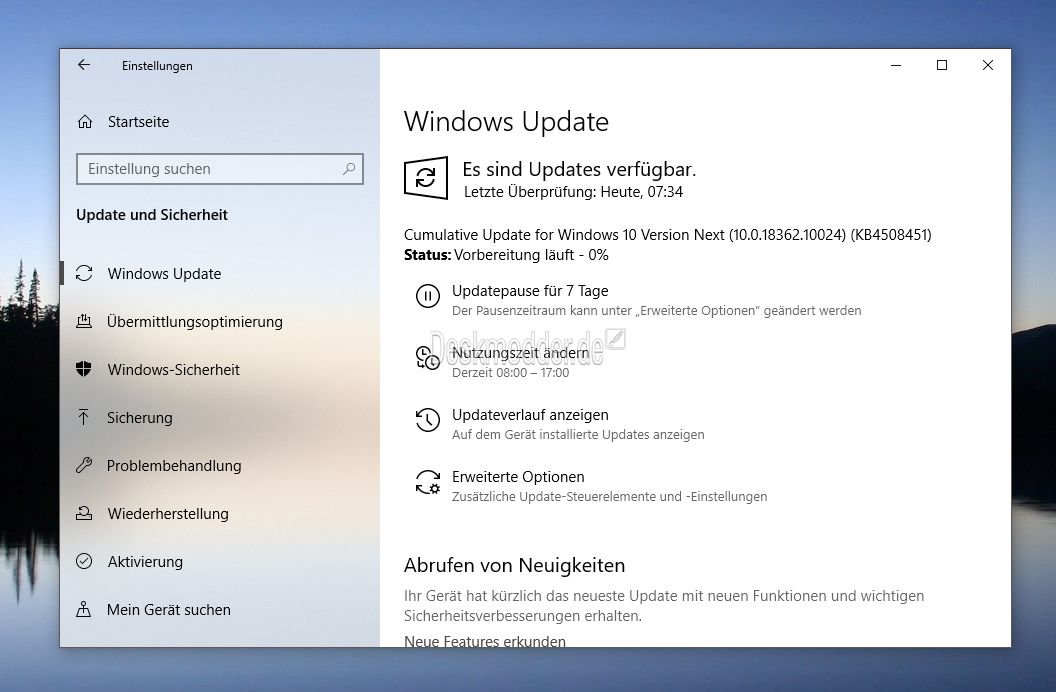The image size is (1056, 692).
Task: Open Erweiterte Optionen
Action: (x=518, y=477)
